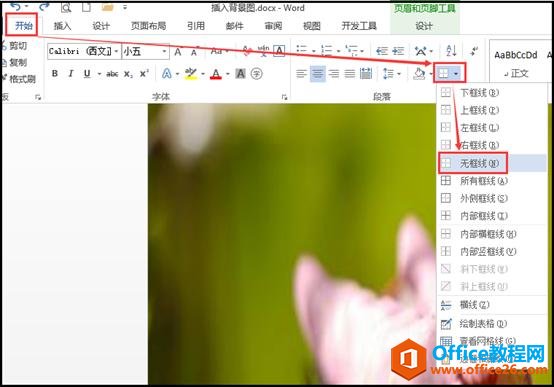Open bullets list button
Viewport: 554px width, 387px height.
(301, 51)
